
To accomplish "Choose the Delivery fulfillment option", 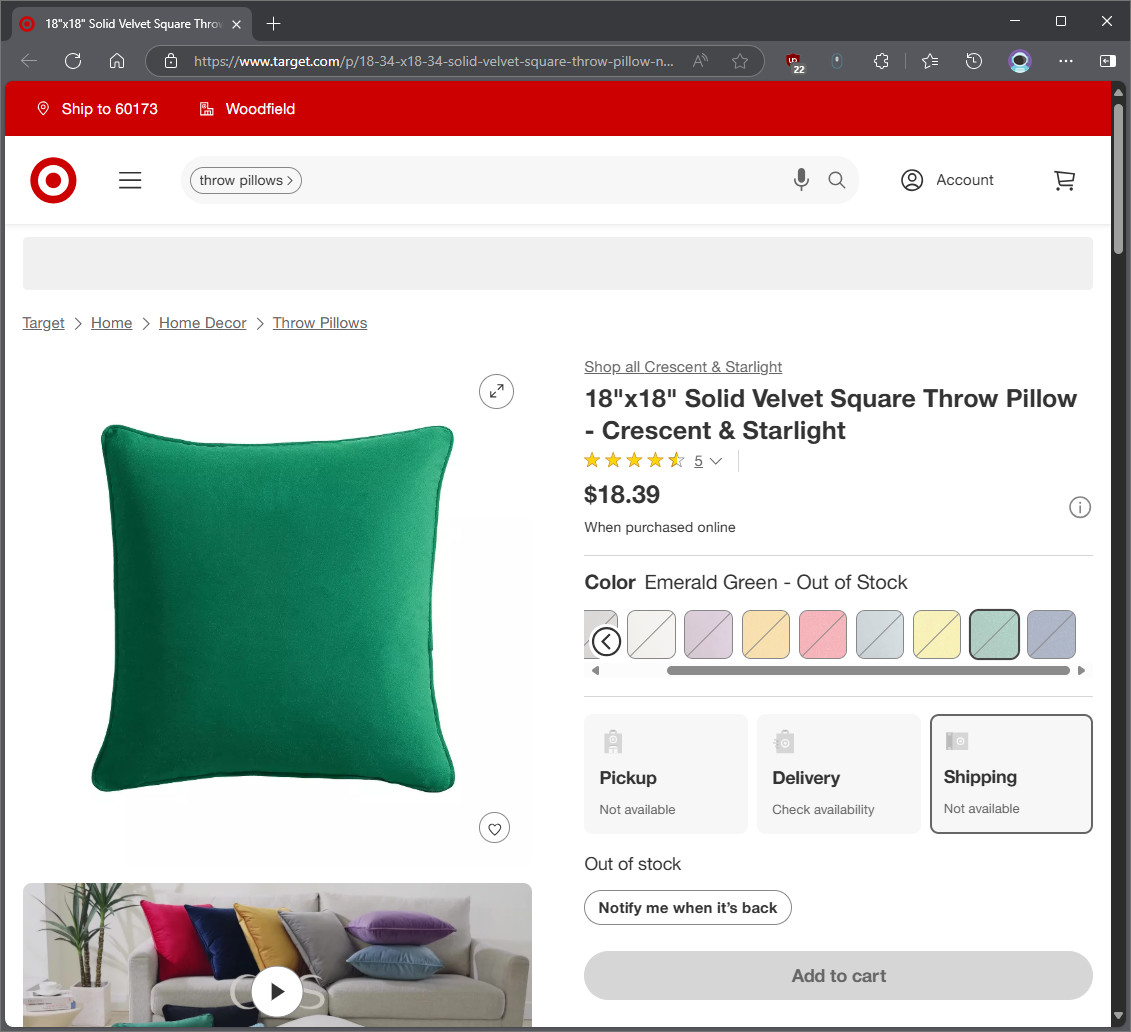I will click(x=839, y=774).
